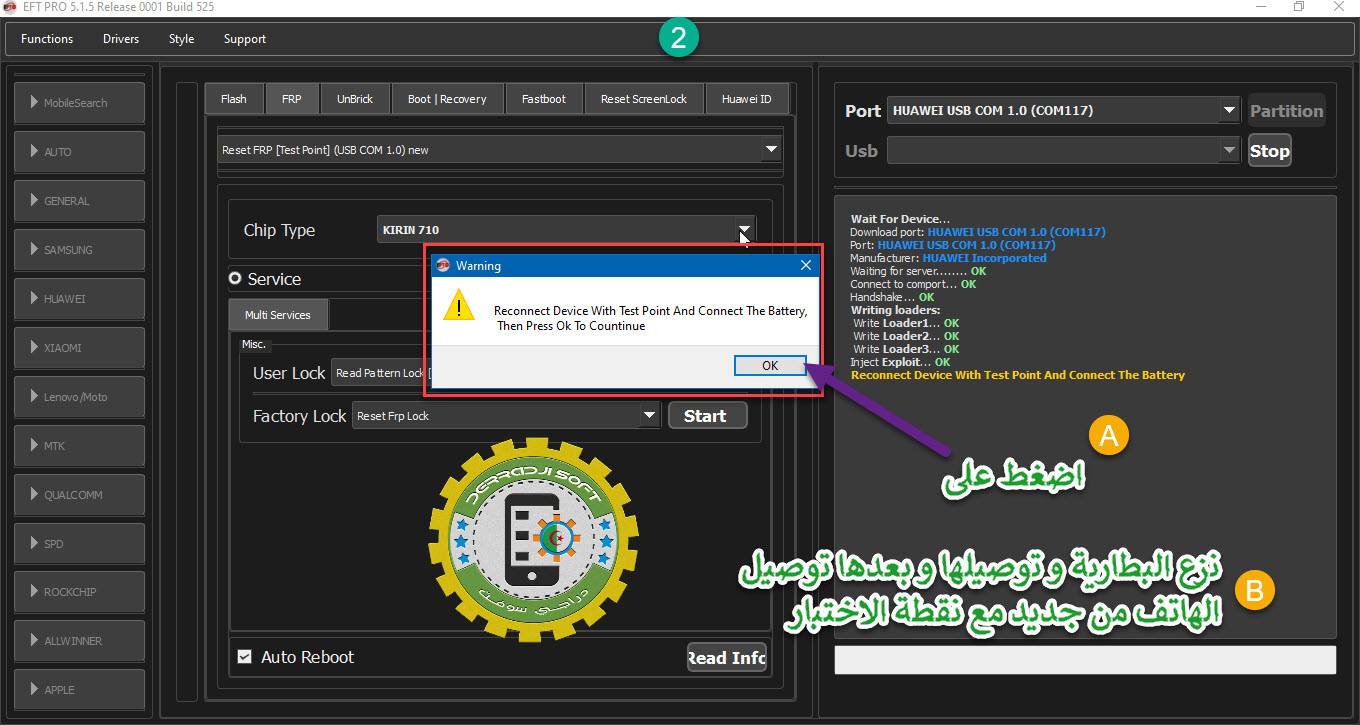This screenshot has width=1360, height=725.
Task: Click the Start button for Factory Lock
Action: click(x=707, y=416)
